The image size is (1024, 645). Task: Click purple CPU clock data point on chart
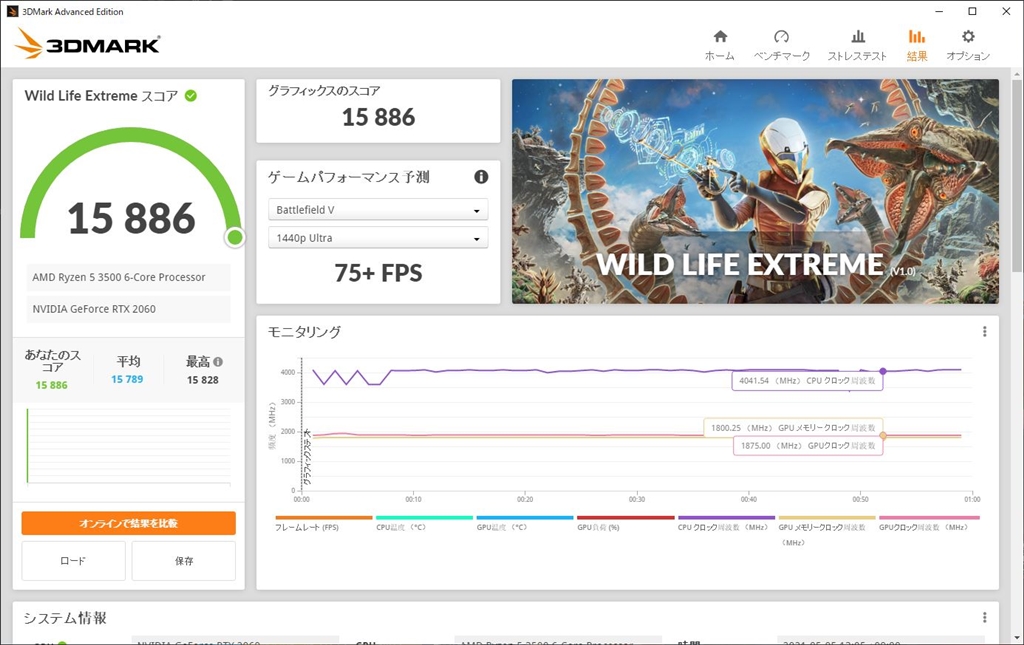coord(883,371)
